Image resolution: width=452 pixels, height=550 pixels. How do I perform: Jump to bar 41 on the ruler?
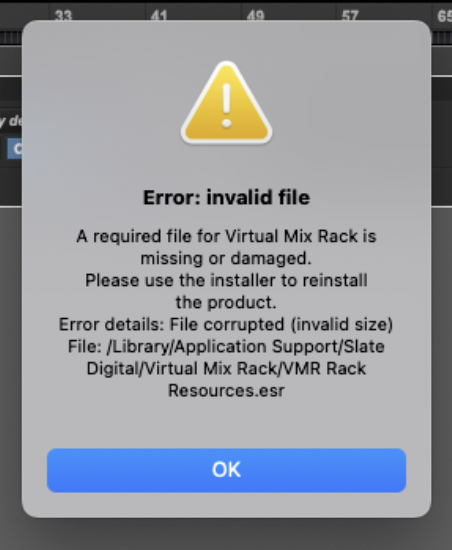(159, 15)
